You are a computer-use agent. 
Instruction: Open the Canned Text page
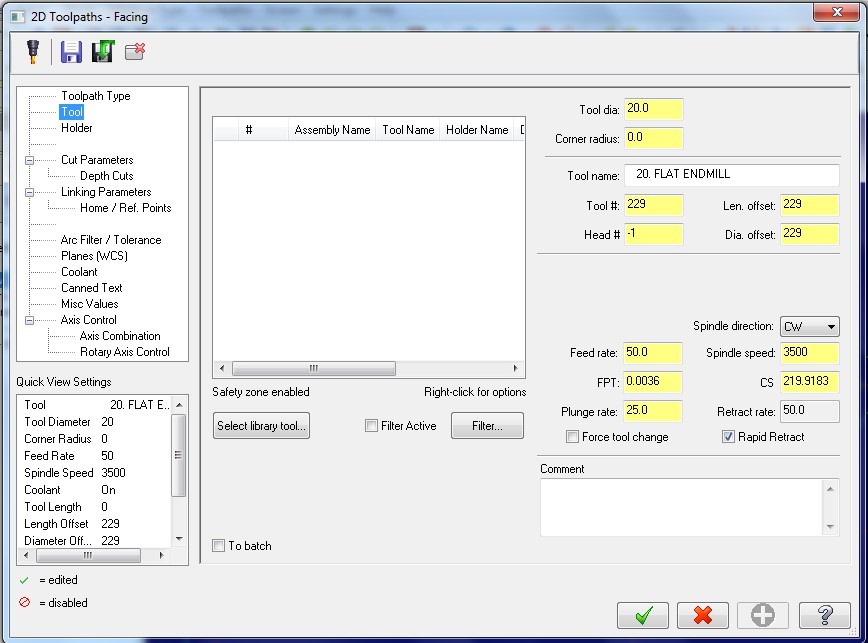91,288
